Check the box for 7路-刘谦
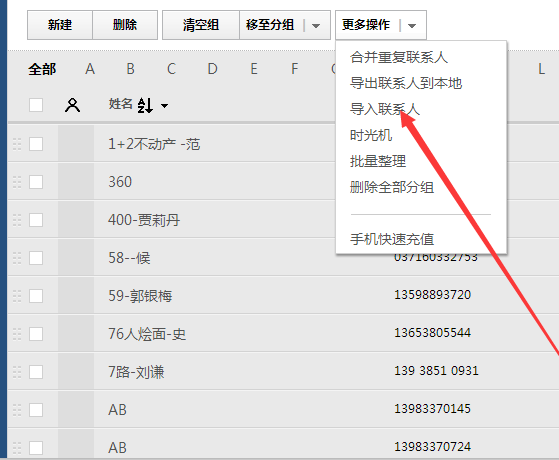The width and height of the screenshot is (559, 460). point(36,372)
